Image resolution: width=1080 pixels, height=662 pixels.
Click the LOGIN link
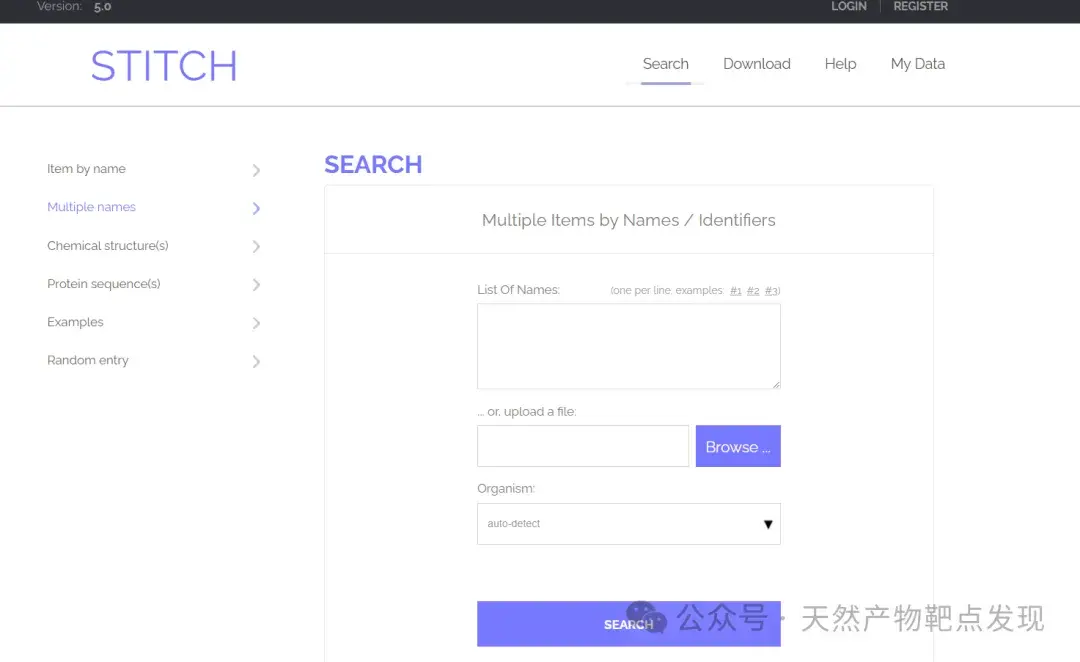click(x=849, y=6)
